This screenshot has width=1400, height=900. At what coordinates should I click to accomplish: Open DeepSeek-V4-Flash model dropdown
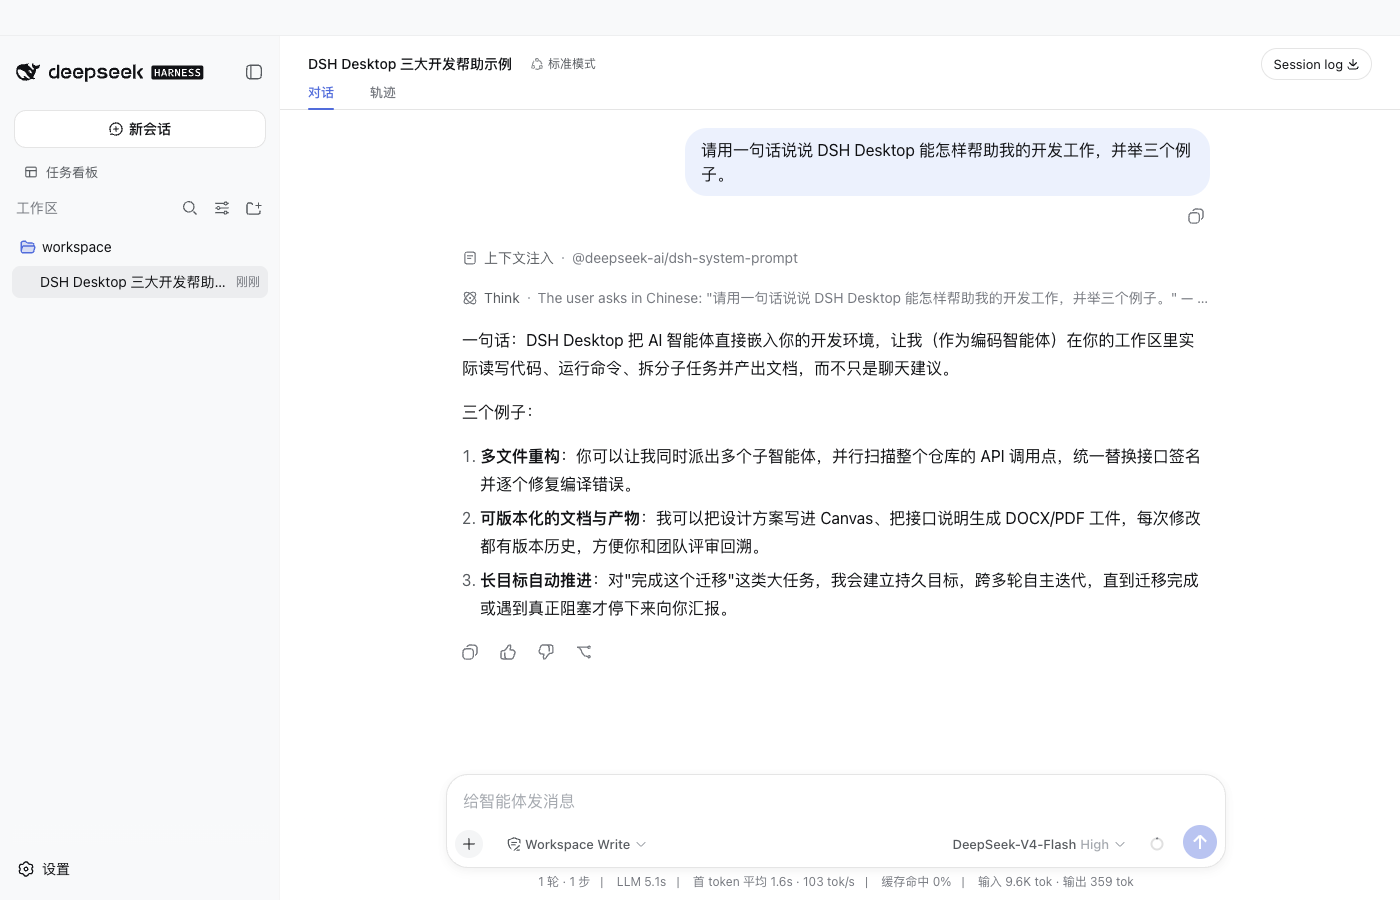(x=1039, y=844)
